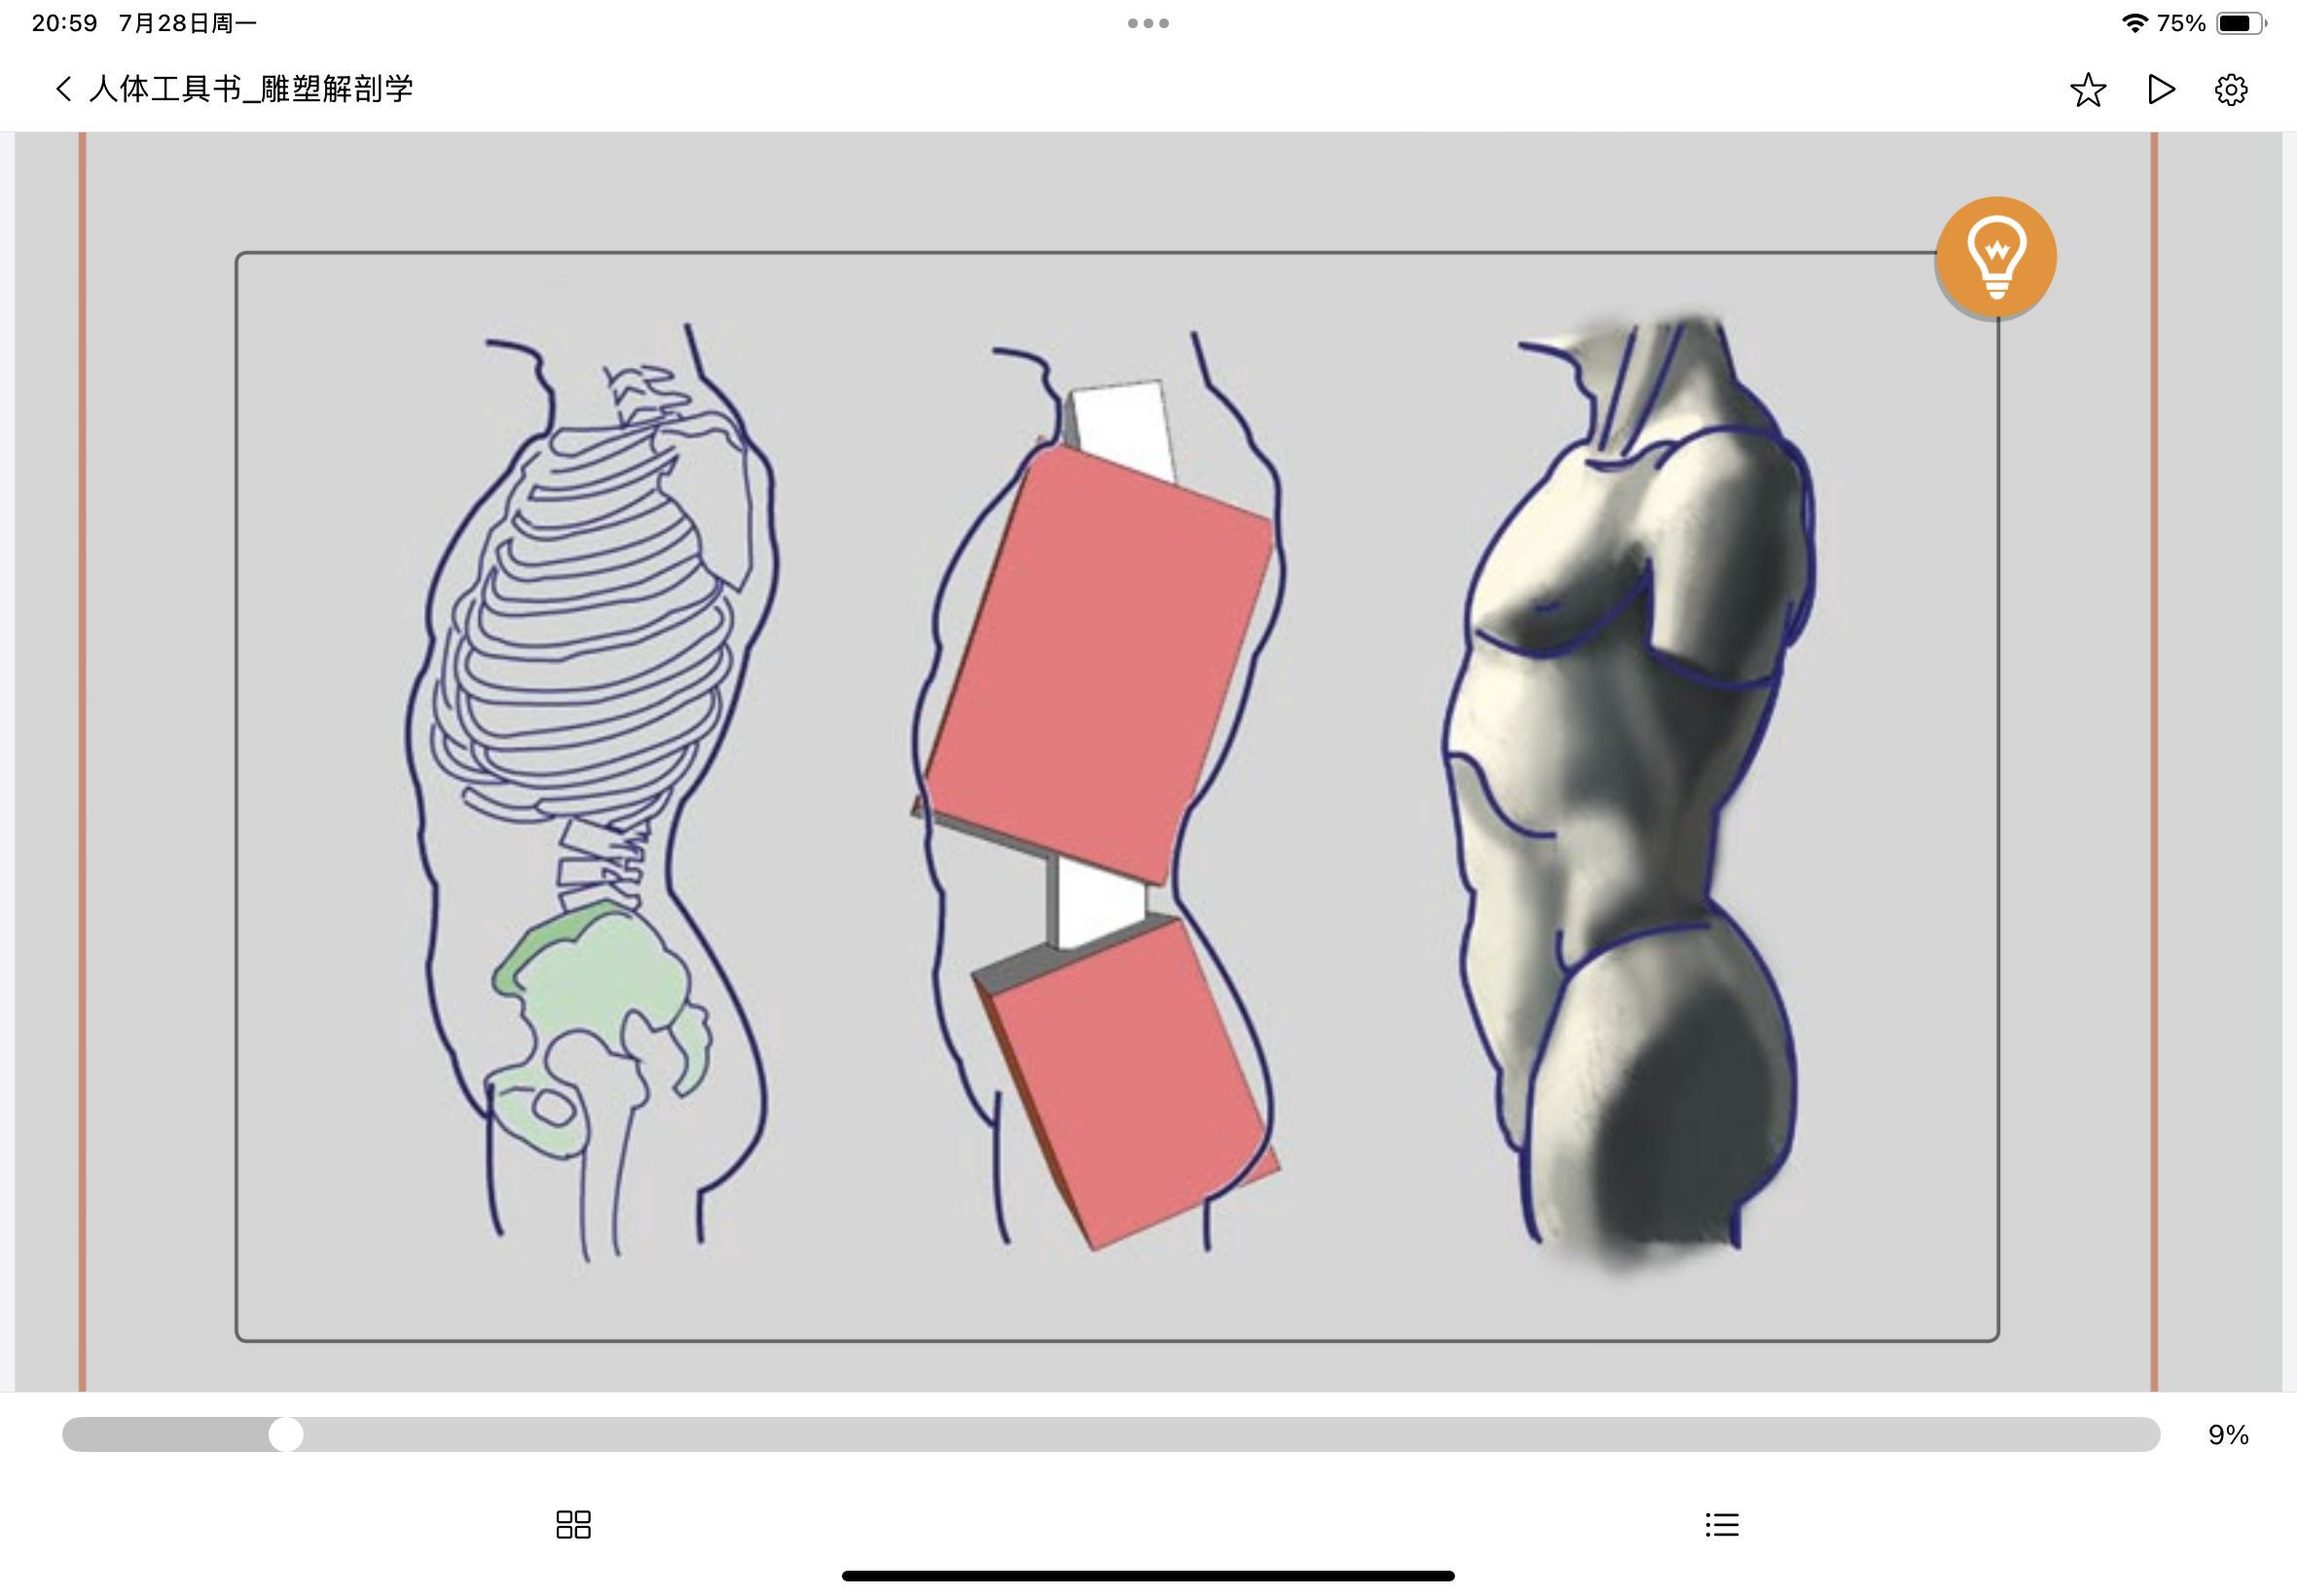Tap the 20:59 clock in status bar
2297x1596 pixels.
click(x=64, y=23)
